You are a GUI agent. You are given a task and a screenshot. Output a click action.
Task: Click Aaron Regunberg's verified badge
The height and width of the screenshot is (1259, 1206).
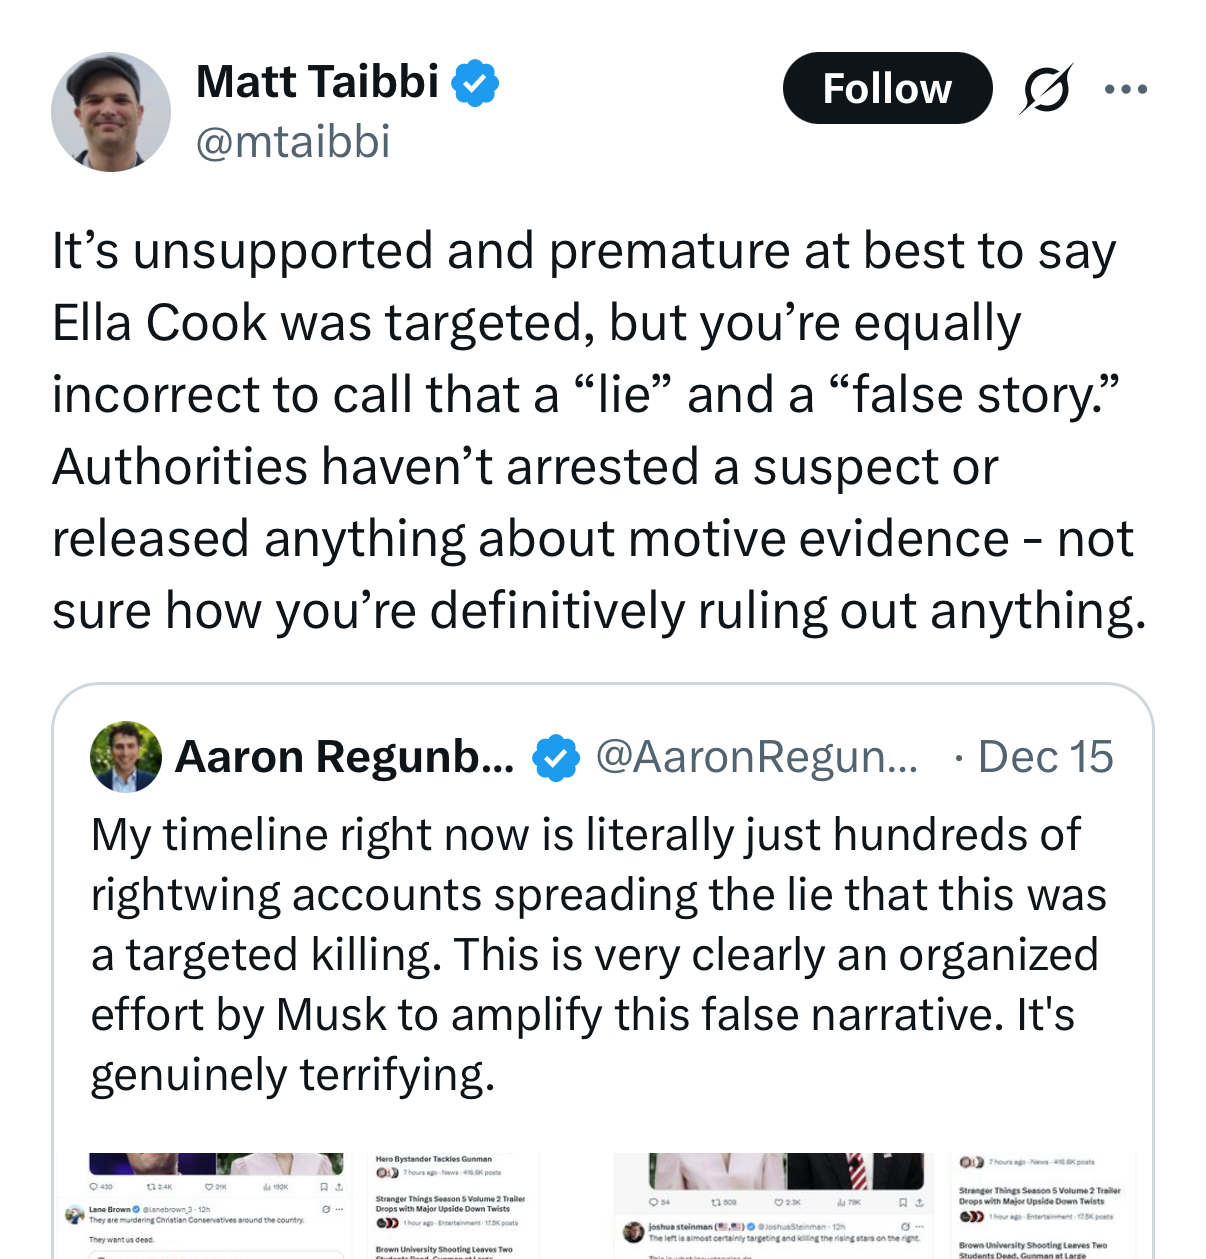(555, 758)
